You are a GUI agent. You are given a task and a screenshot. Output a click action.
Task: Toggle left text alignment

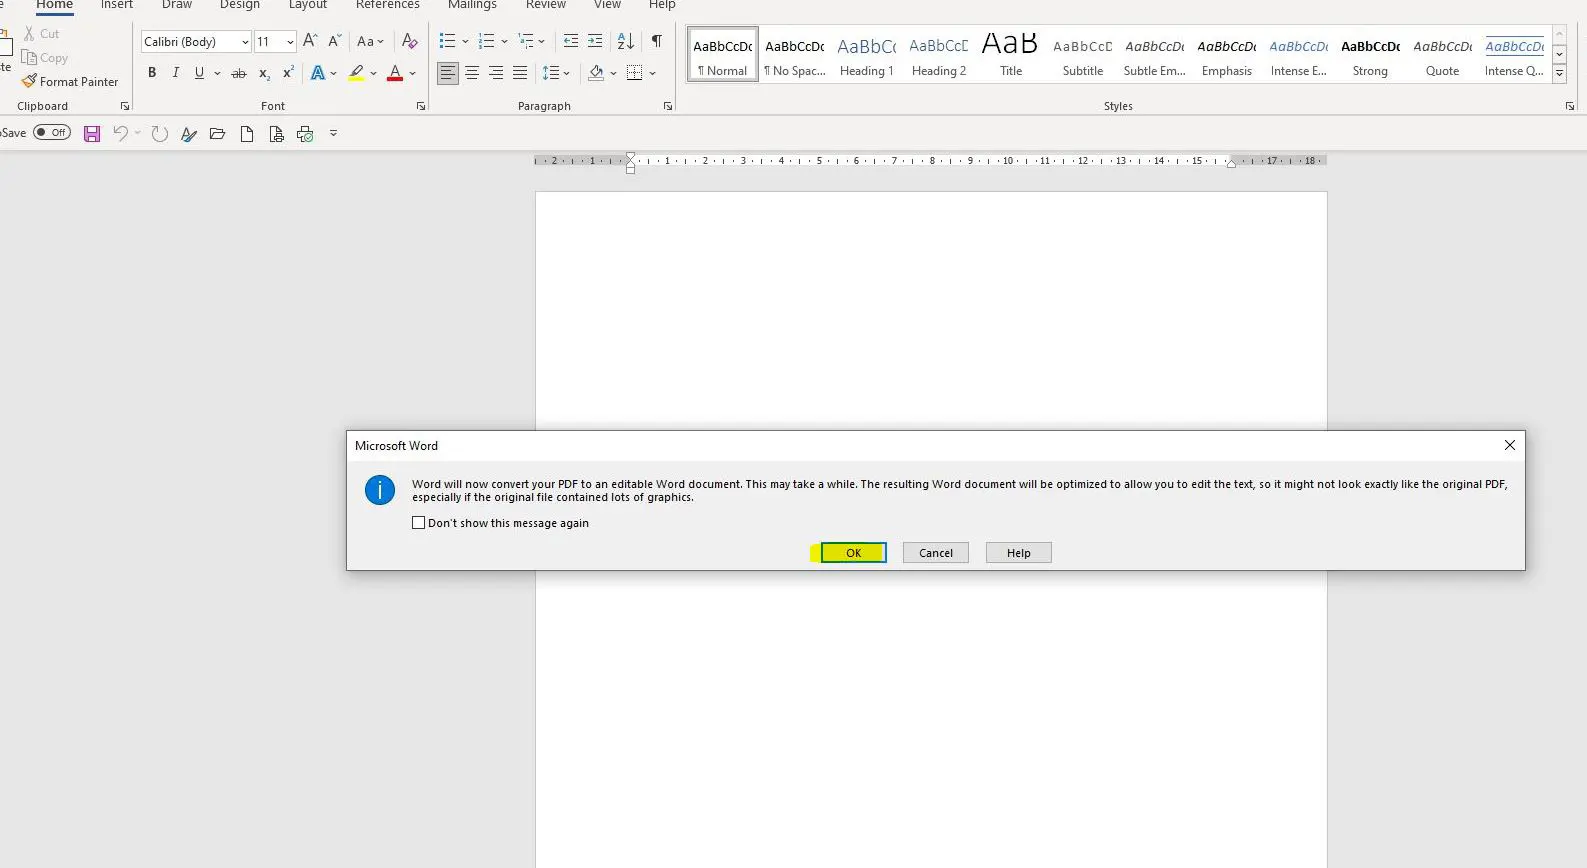tap(448, 73)
